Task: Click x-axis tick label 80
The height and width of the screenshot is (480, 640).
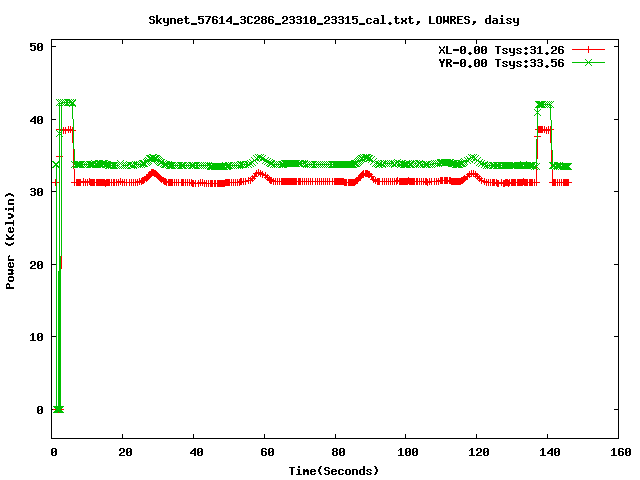Action: (x=338, y=452)
